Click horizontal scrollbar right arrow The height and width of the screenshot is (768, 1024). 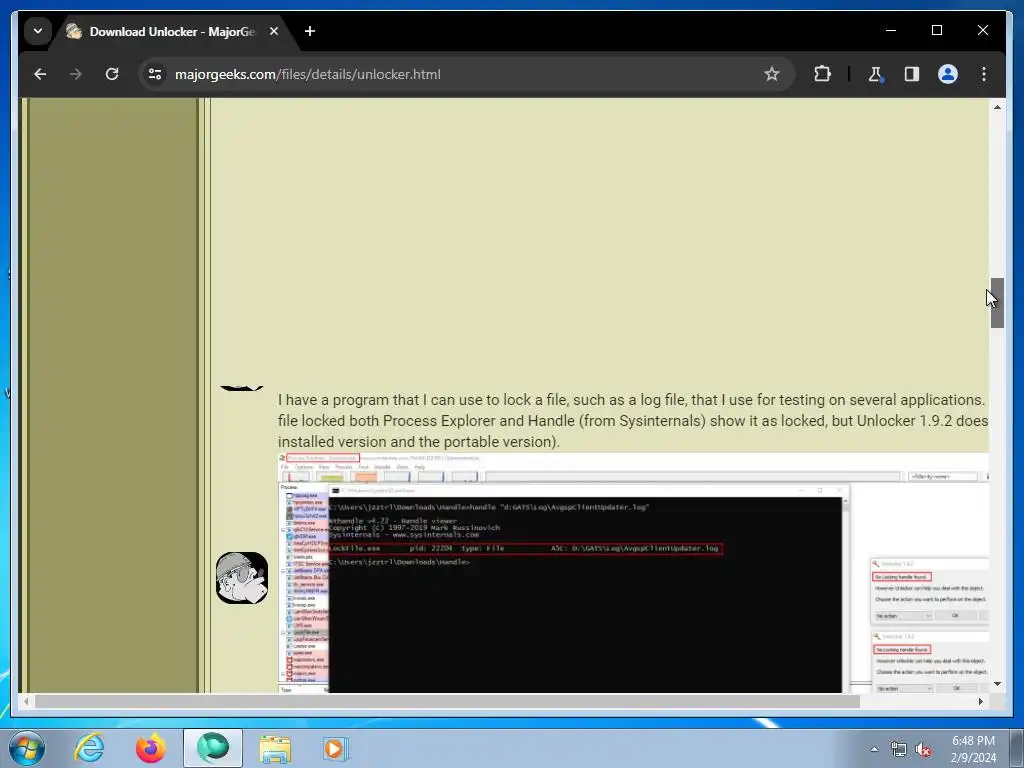[980, 701]
